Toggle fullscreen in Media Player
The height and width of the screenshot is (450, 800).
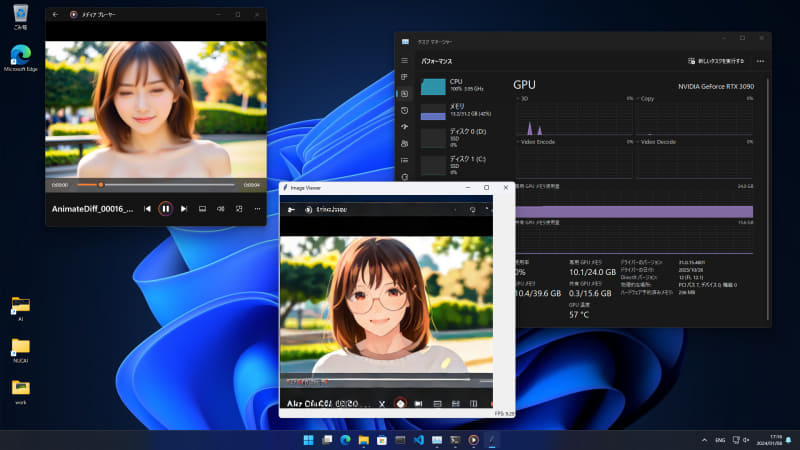(239, 209)
